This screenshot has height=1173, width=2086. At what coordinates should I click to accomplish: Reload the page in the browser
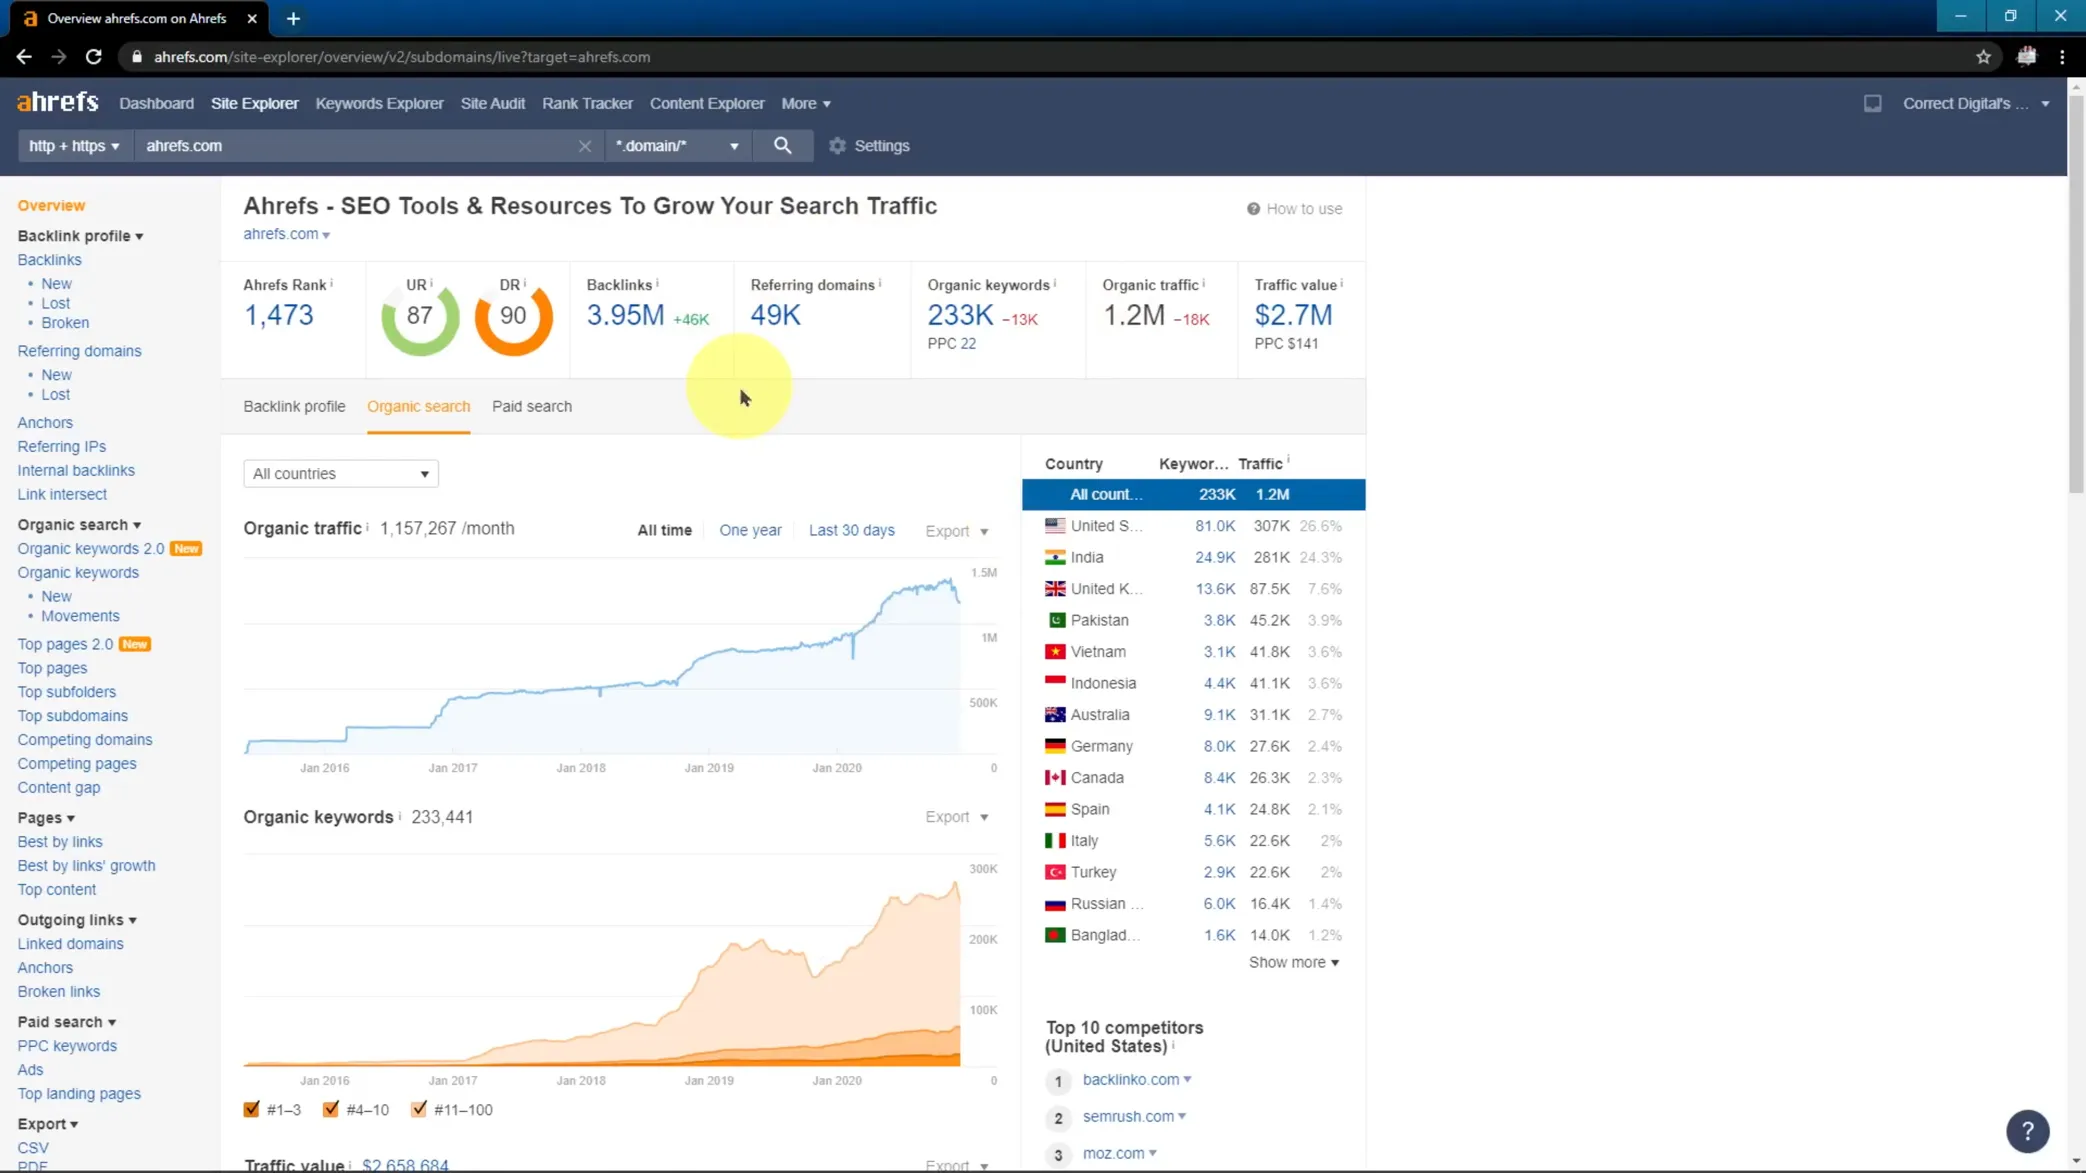(x=93, y=57)
